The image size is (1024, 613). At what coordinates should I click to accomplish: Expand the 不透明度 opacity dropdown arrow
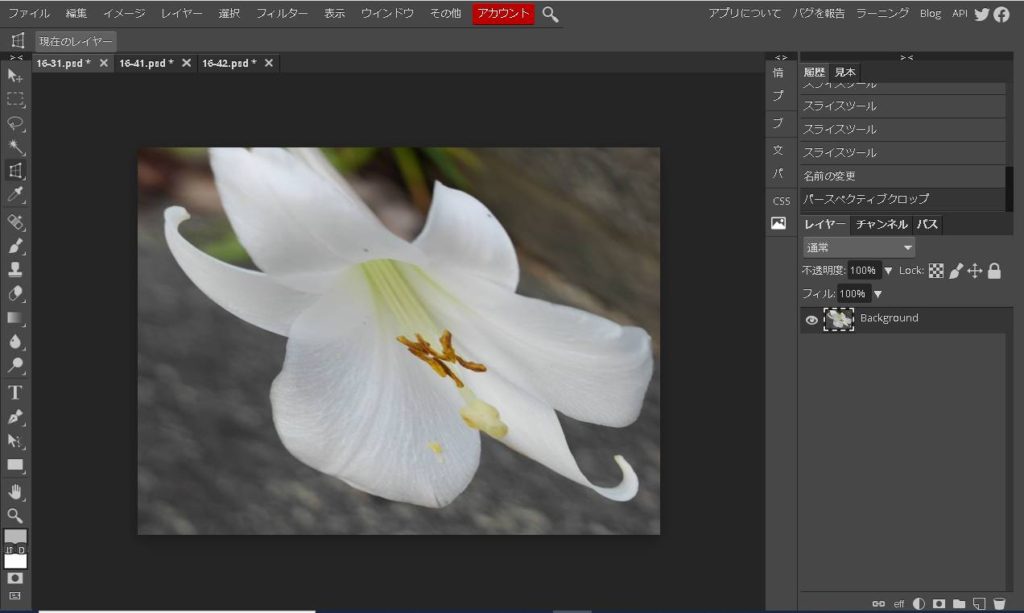tap(888, 271)
